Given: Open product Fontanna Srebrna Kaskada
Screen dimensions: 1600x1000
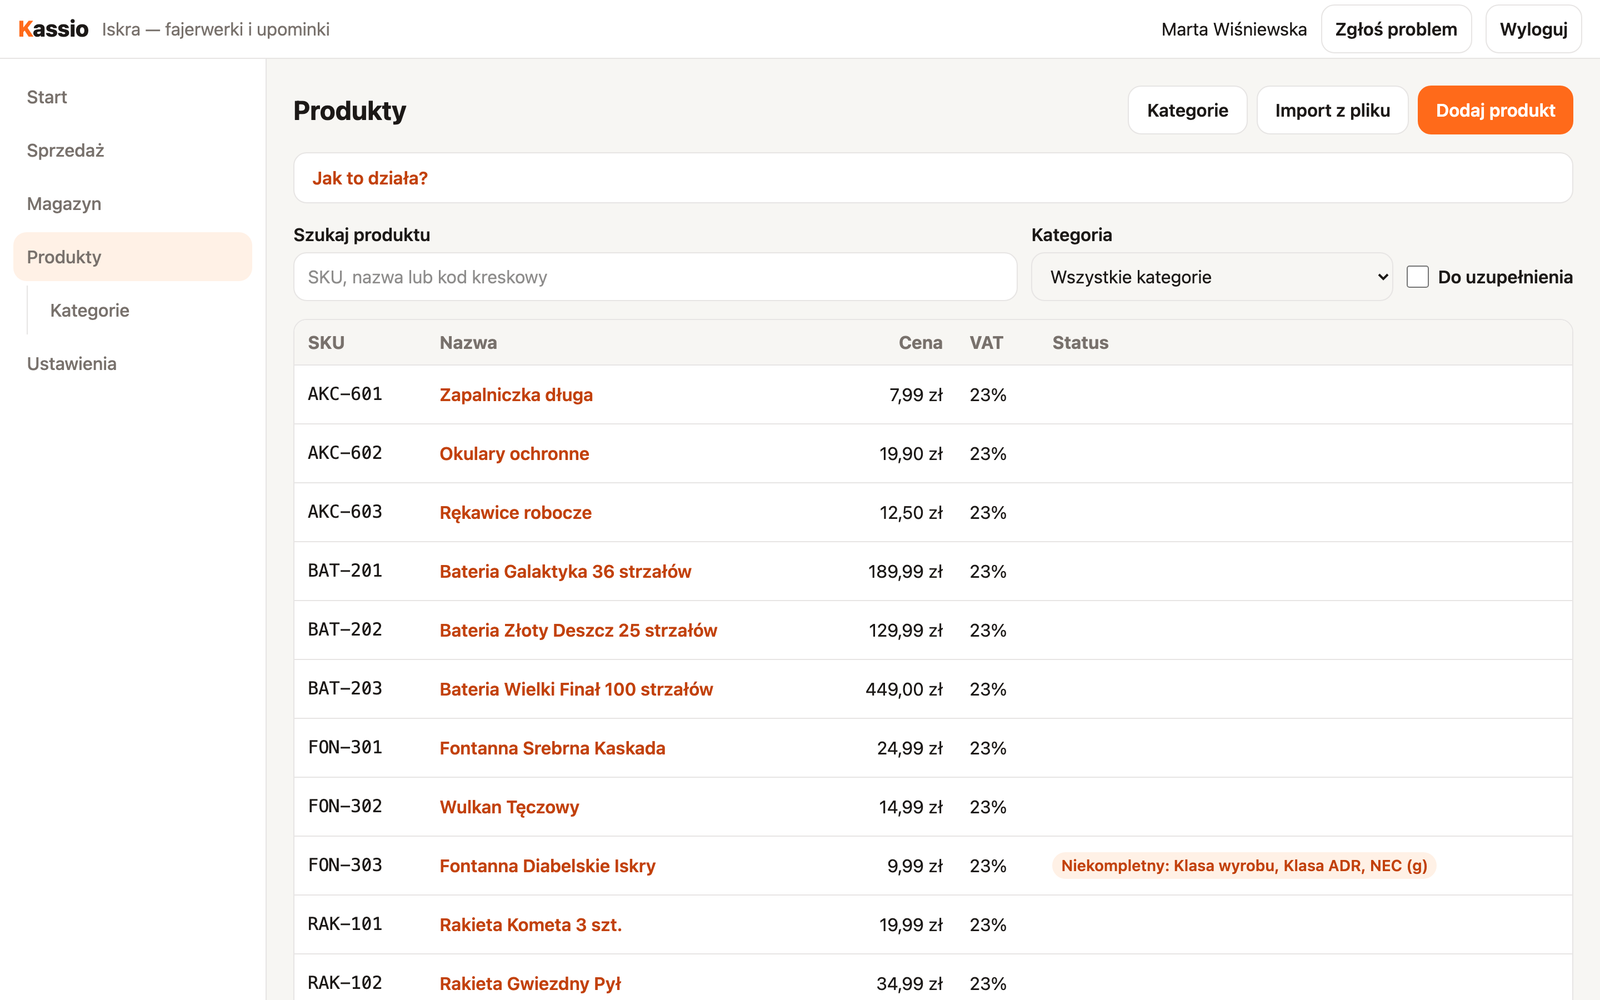Looking at the screenshot, I should [x=552, y=749].
